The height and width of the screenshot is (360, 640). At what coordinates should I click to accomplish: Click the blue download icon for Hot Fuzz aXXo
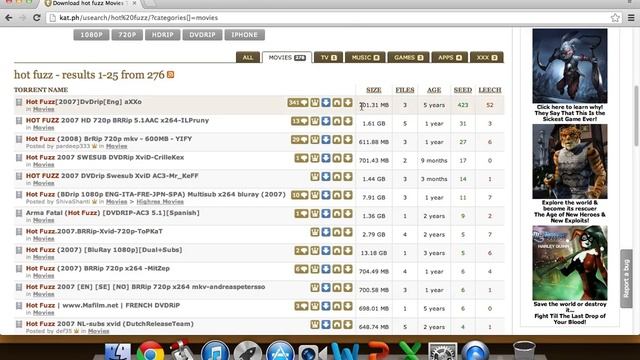coord(326,102)
